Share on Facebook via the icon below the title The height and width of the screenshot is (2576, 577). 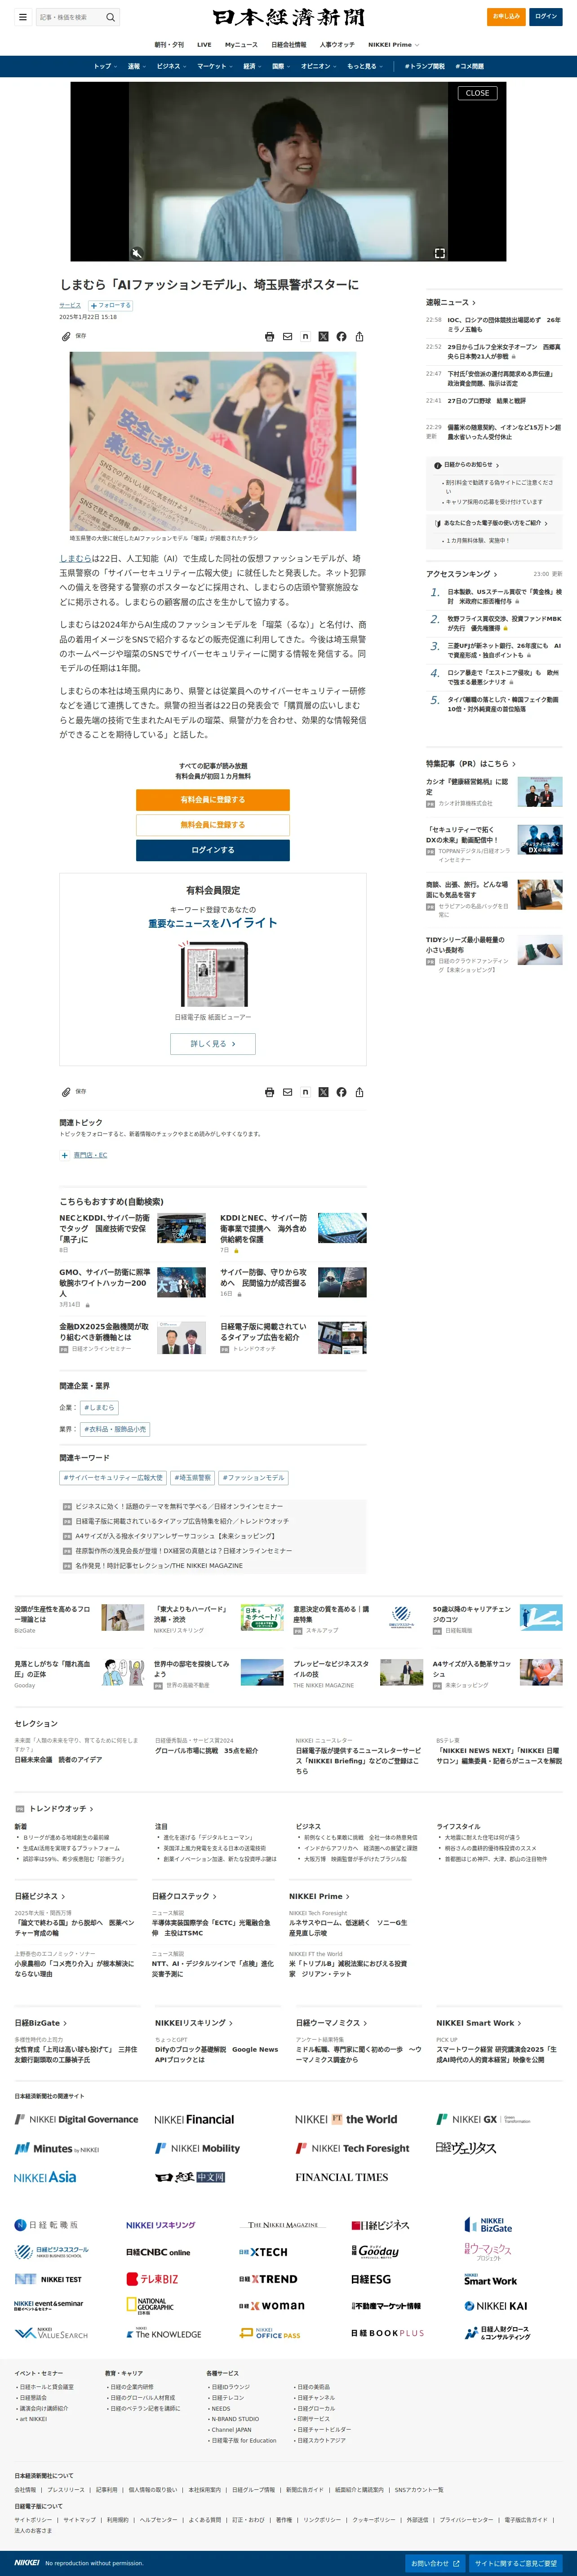point(341,337)
